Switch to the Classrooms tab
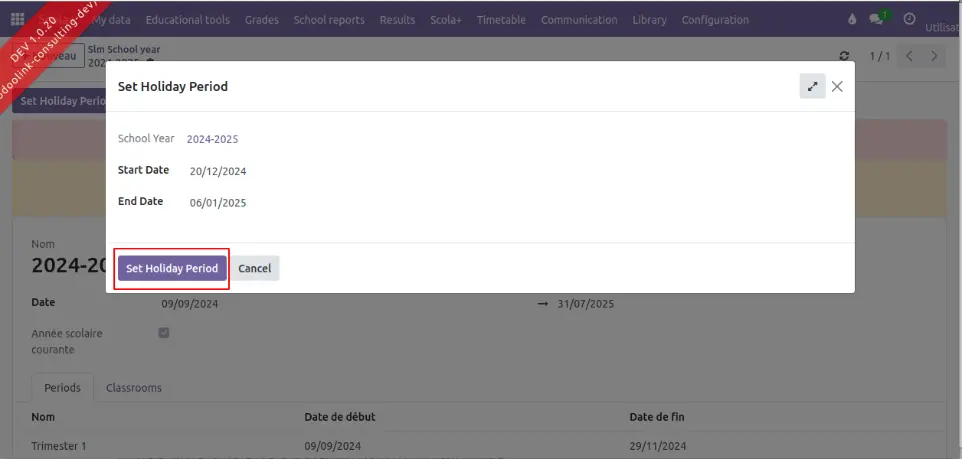Viewport: 962px width, 459px height. tap(133, 388)
